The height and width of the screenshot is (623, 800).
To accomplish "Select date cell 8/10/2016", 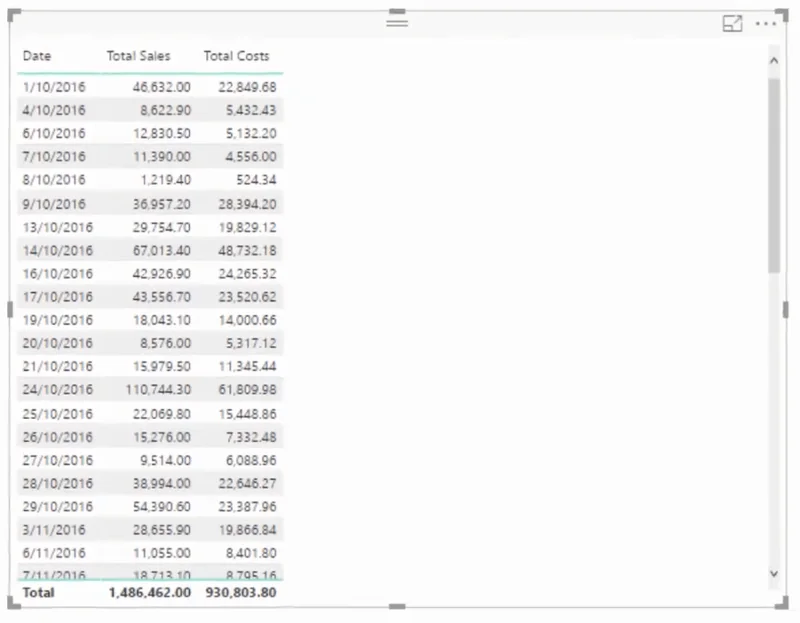I will (x=54, y=180).
